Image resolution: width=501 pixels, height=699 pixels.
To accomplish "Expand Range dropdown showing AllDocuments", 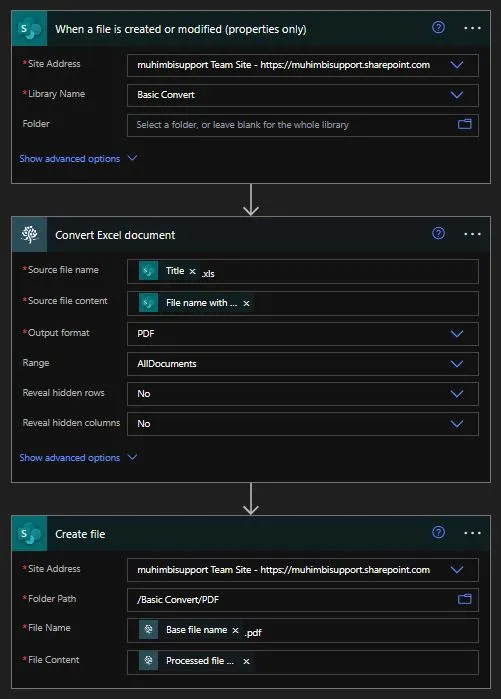I will 457,364.
